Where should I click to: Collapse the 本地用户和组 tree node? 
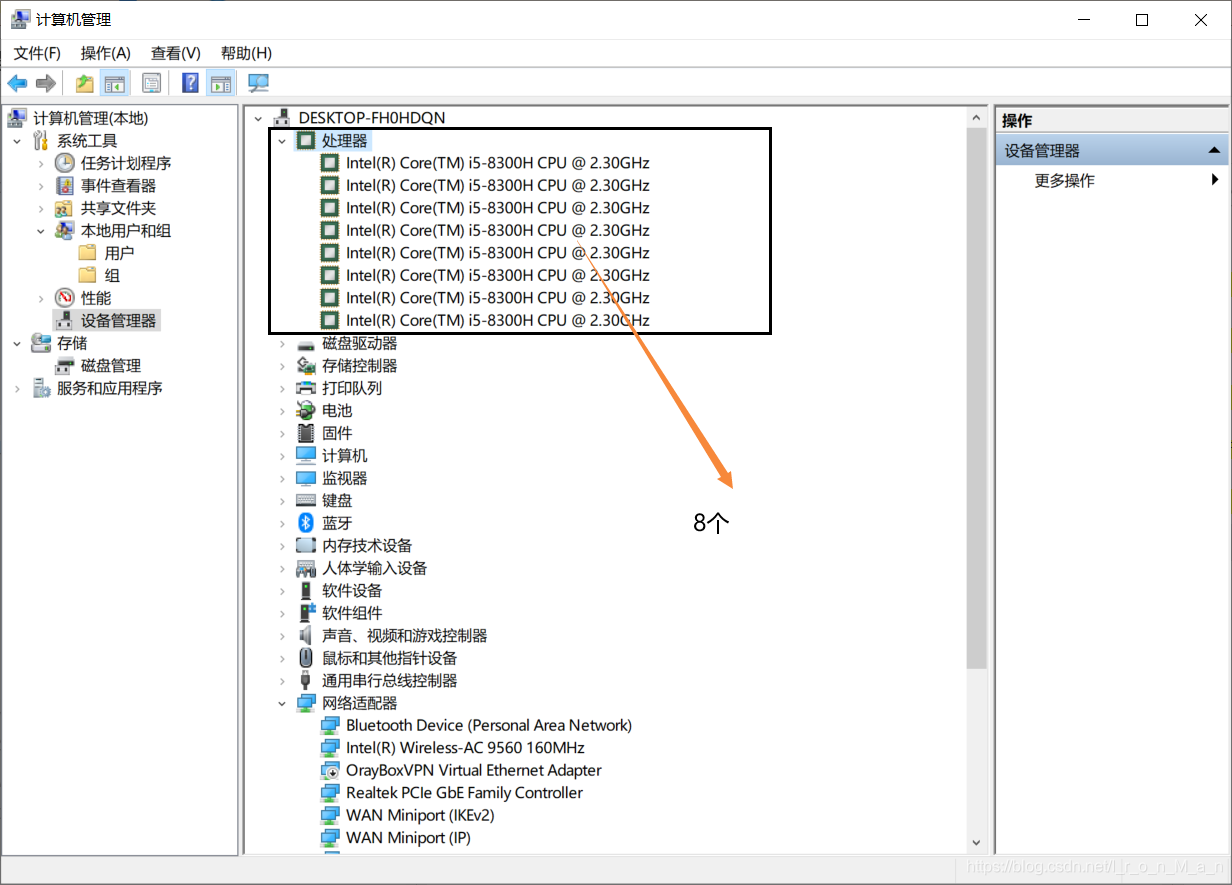[x=40, y=231]
